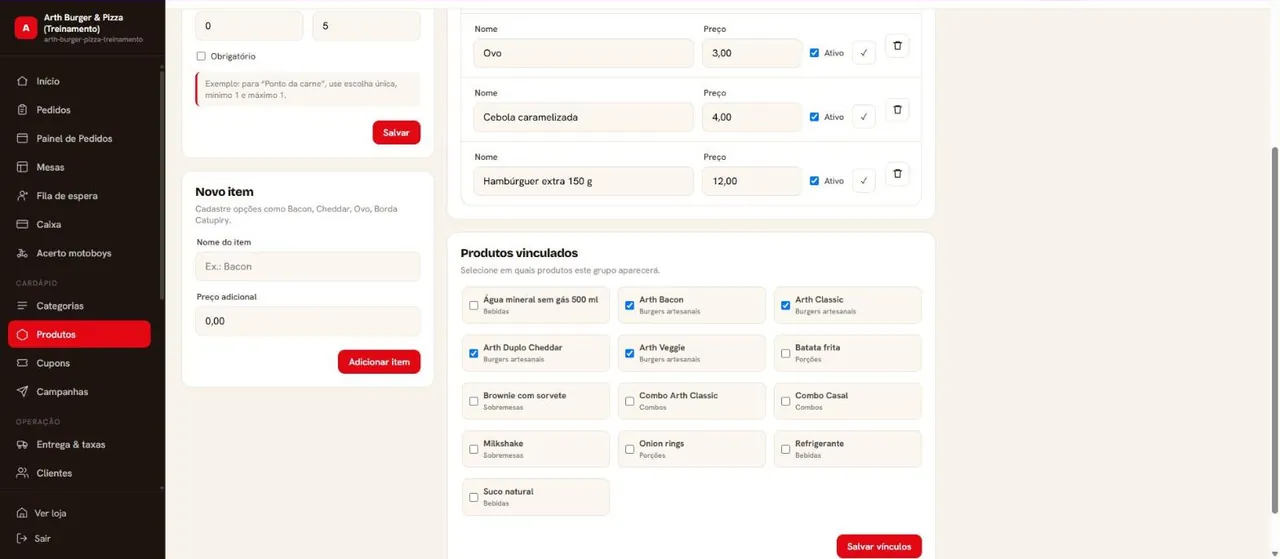
Task: Click the Campanhas megaphone icon
Action: (22, 392)
